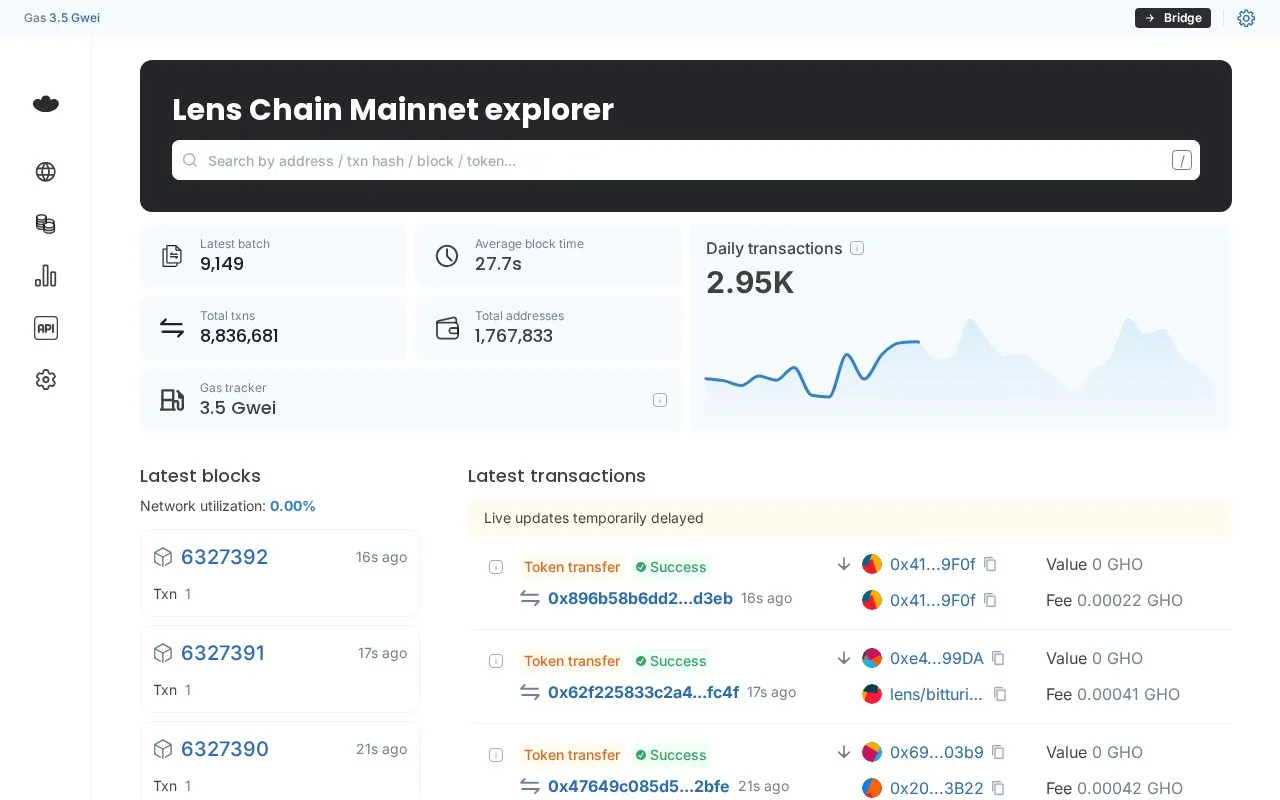
Task: Open the Total txns 8,836,681 card
Action: tap(273, 328)
